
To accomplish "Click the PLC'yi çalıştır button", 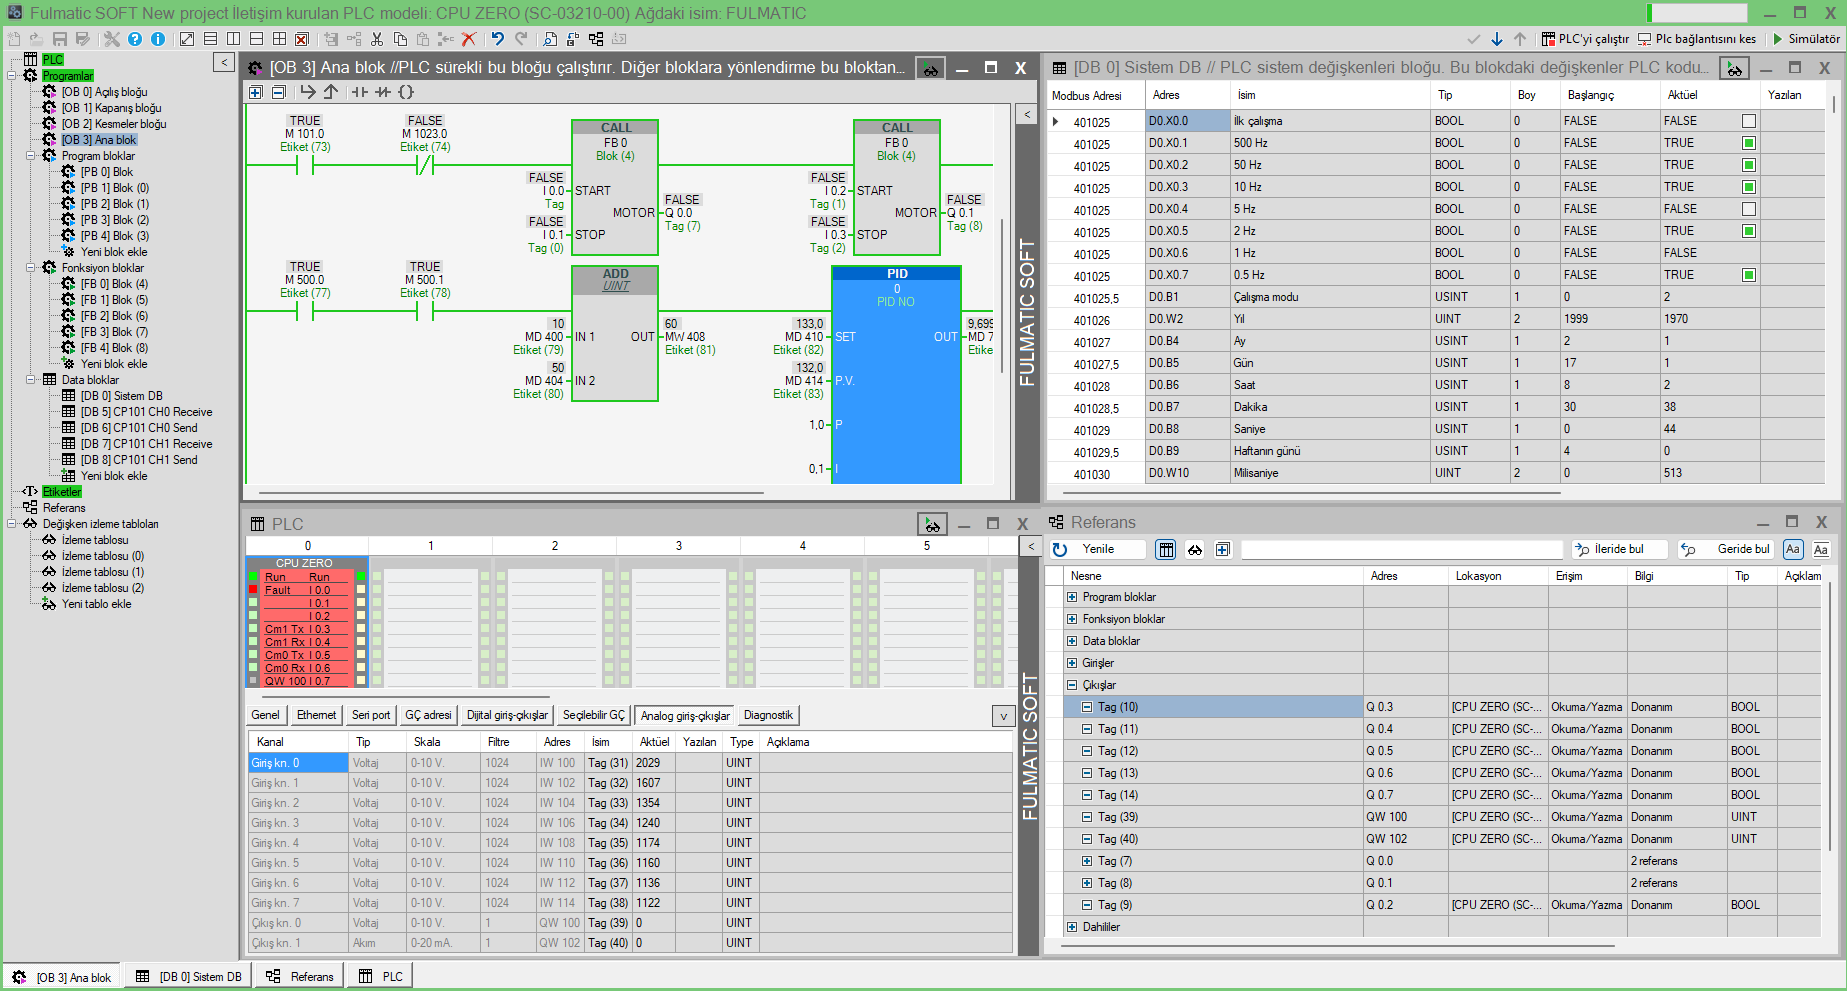I will (x=1585, y=39).
